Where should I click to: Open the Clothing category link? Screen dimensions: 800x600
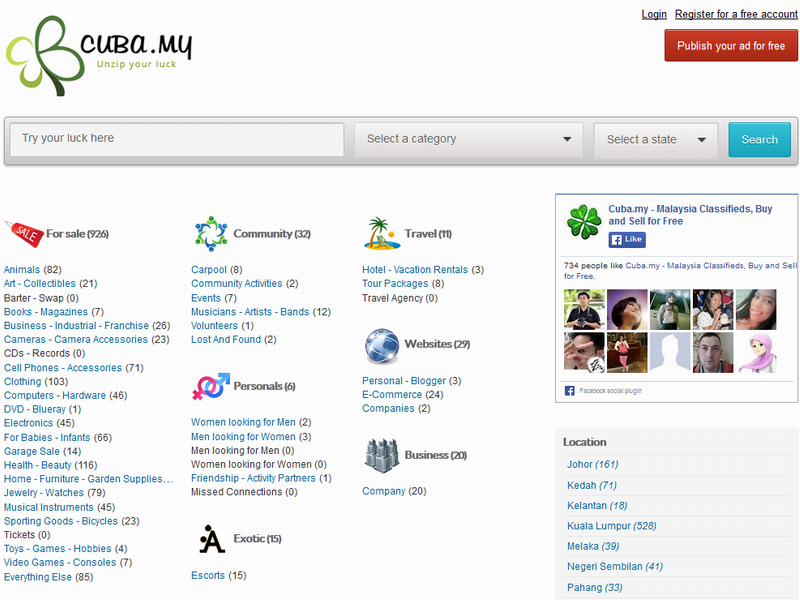[22, 382]
